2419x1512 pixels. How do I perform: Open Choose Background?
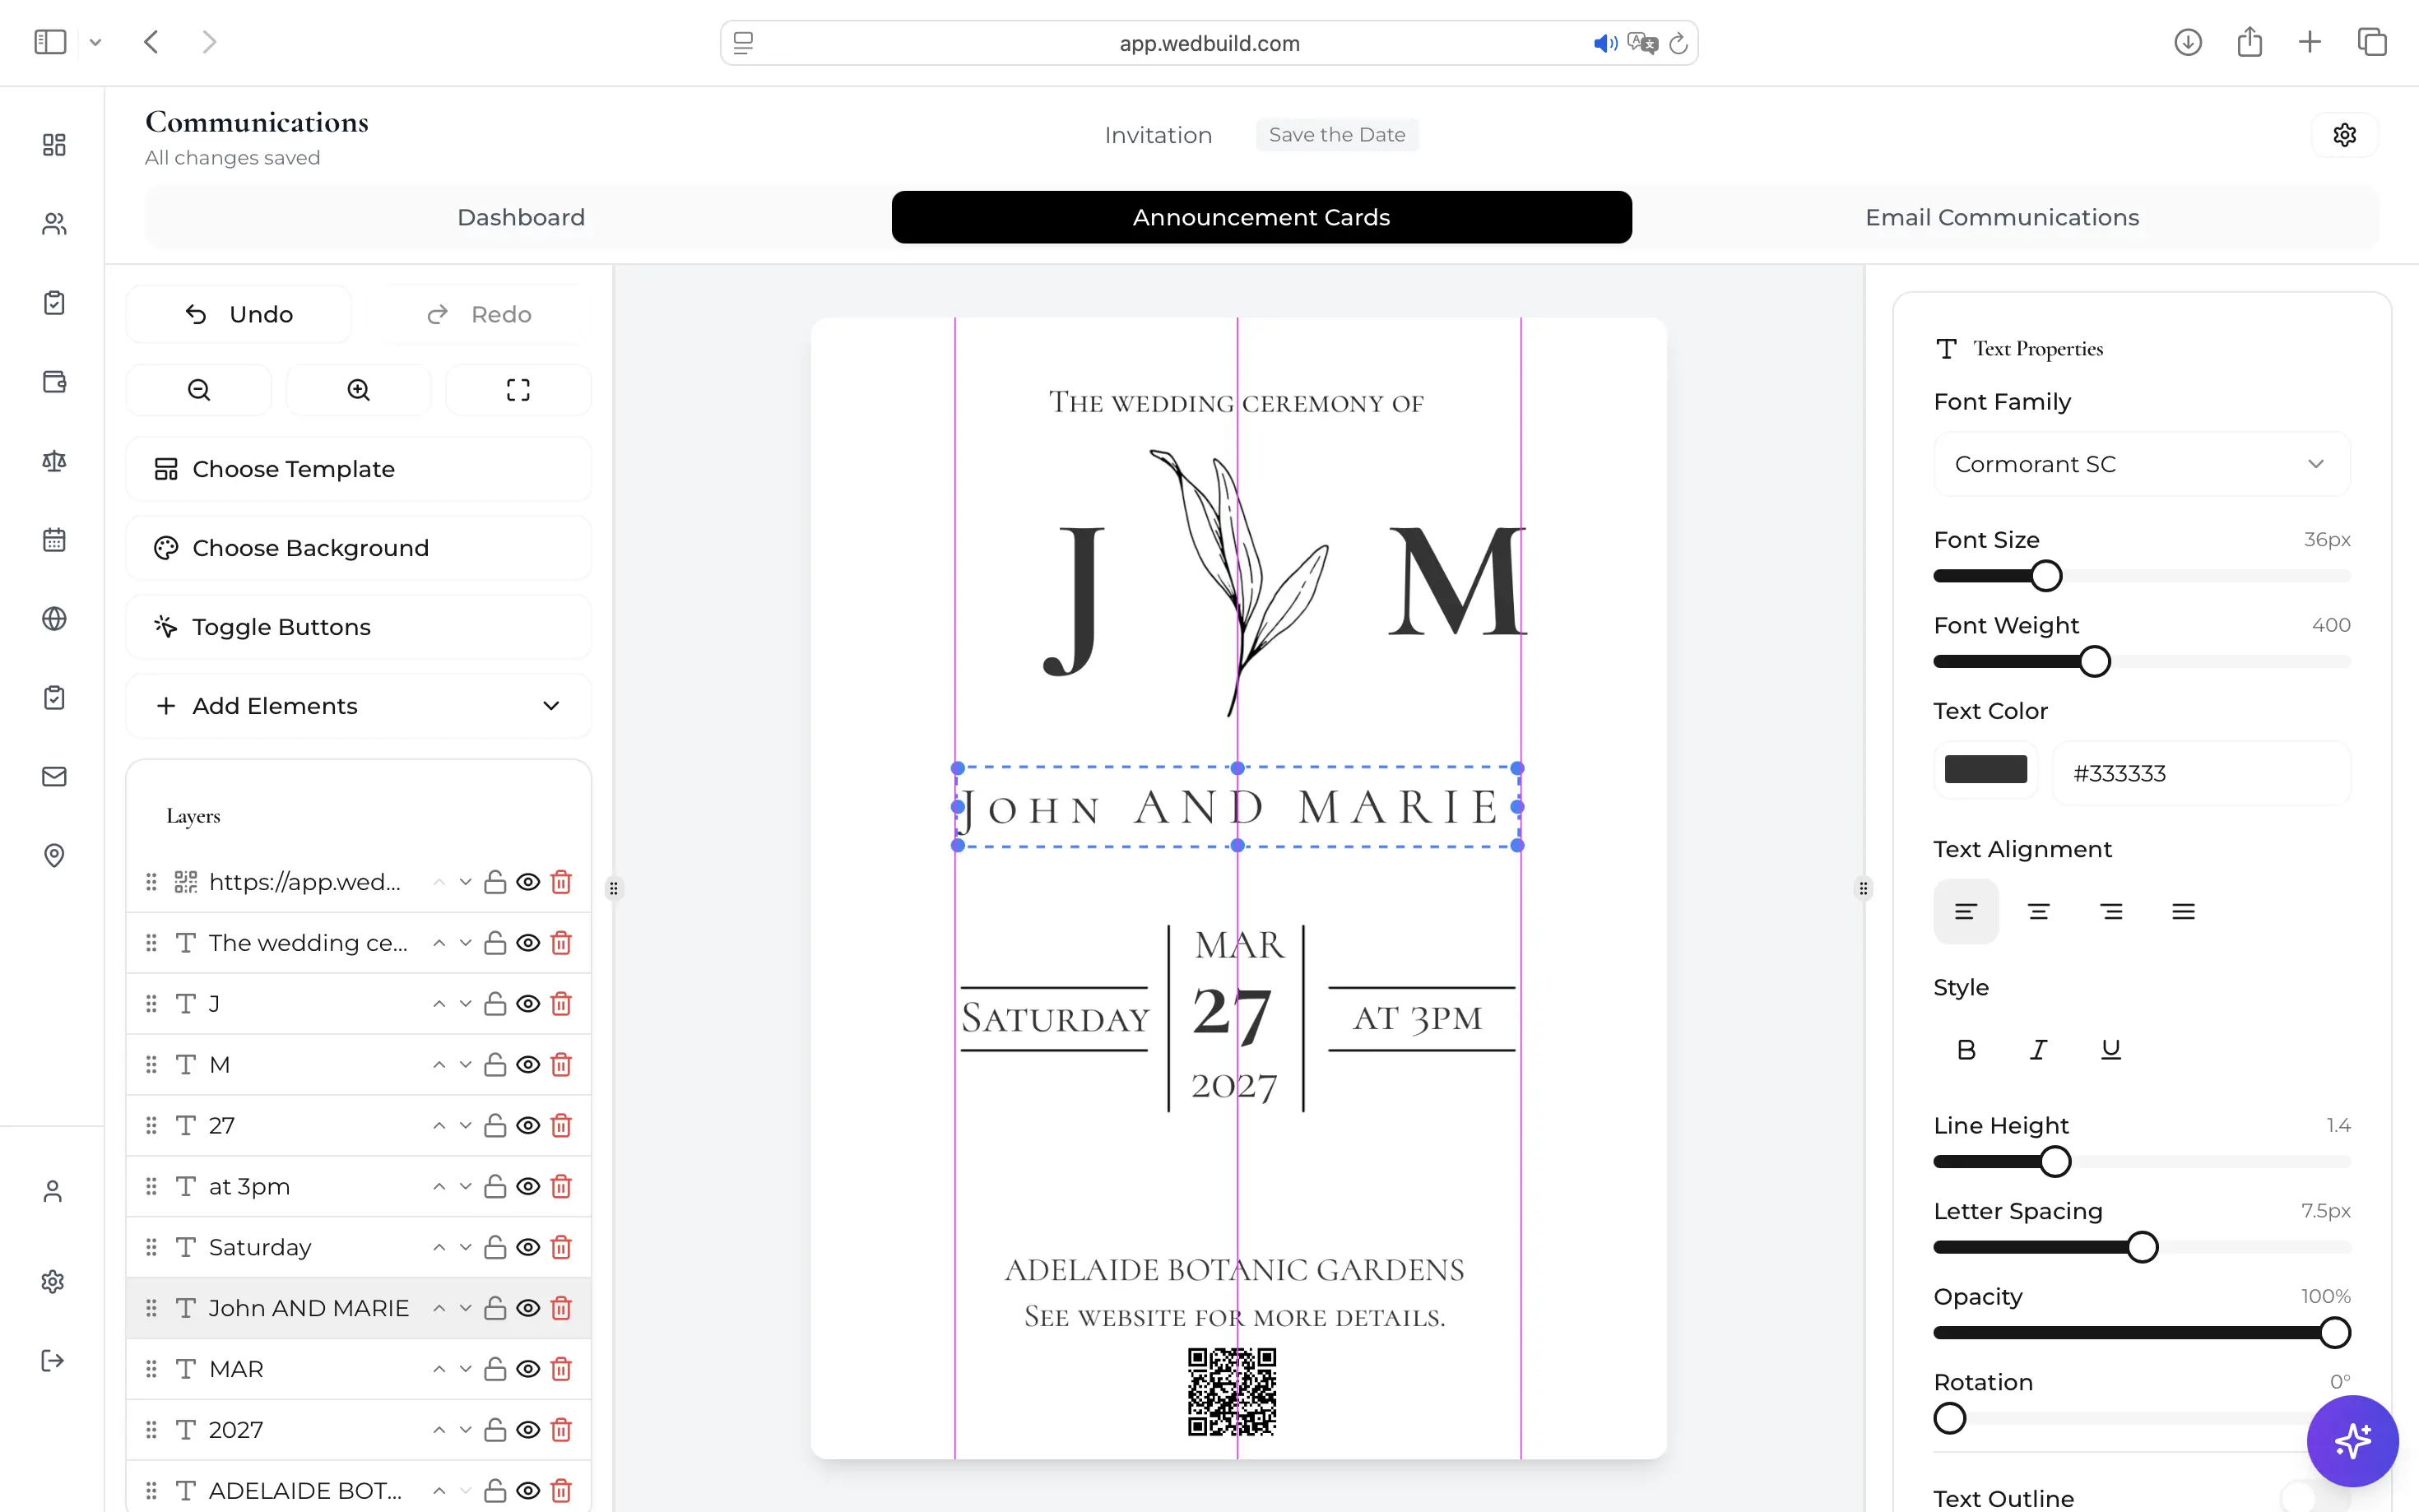coord(358,548)
